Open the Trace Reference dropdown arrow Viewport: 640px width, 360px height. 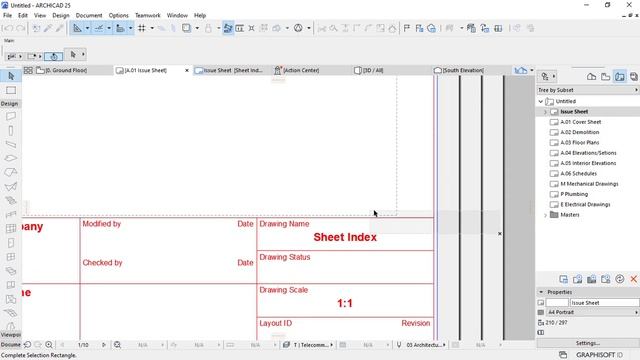pyautogui.click(x=197, y=28)
